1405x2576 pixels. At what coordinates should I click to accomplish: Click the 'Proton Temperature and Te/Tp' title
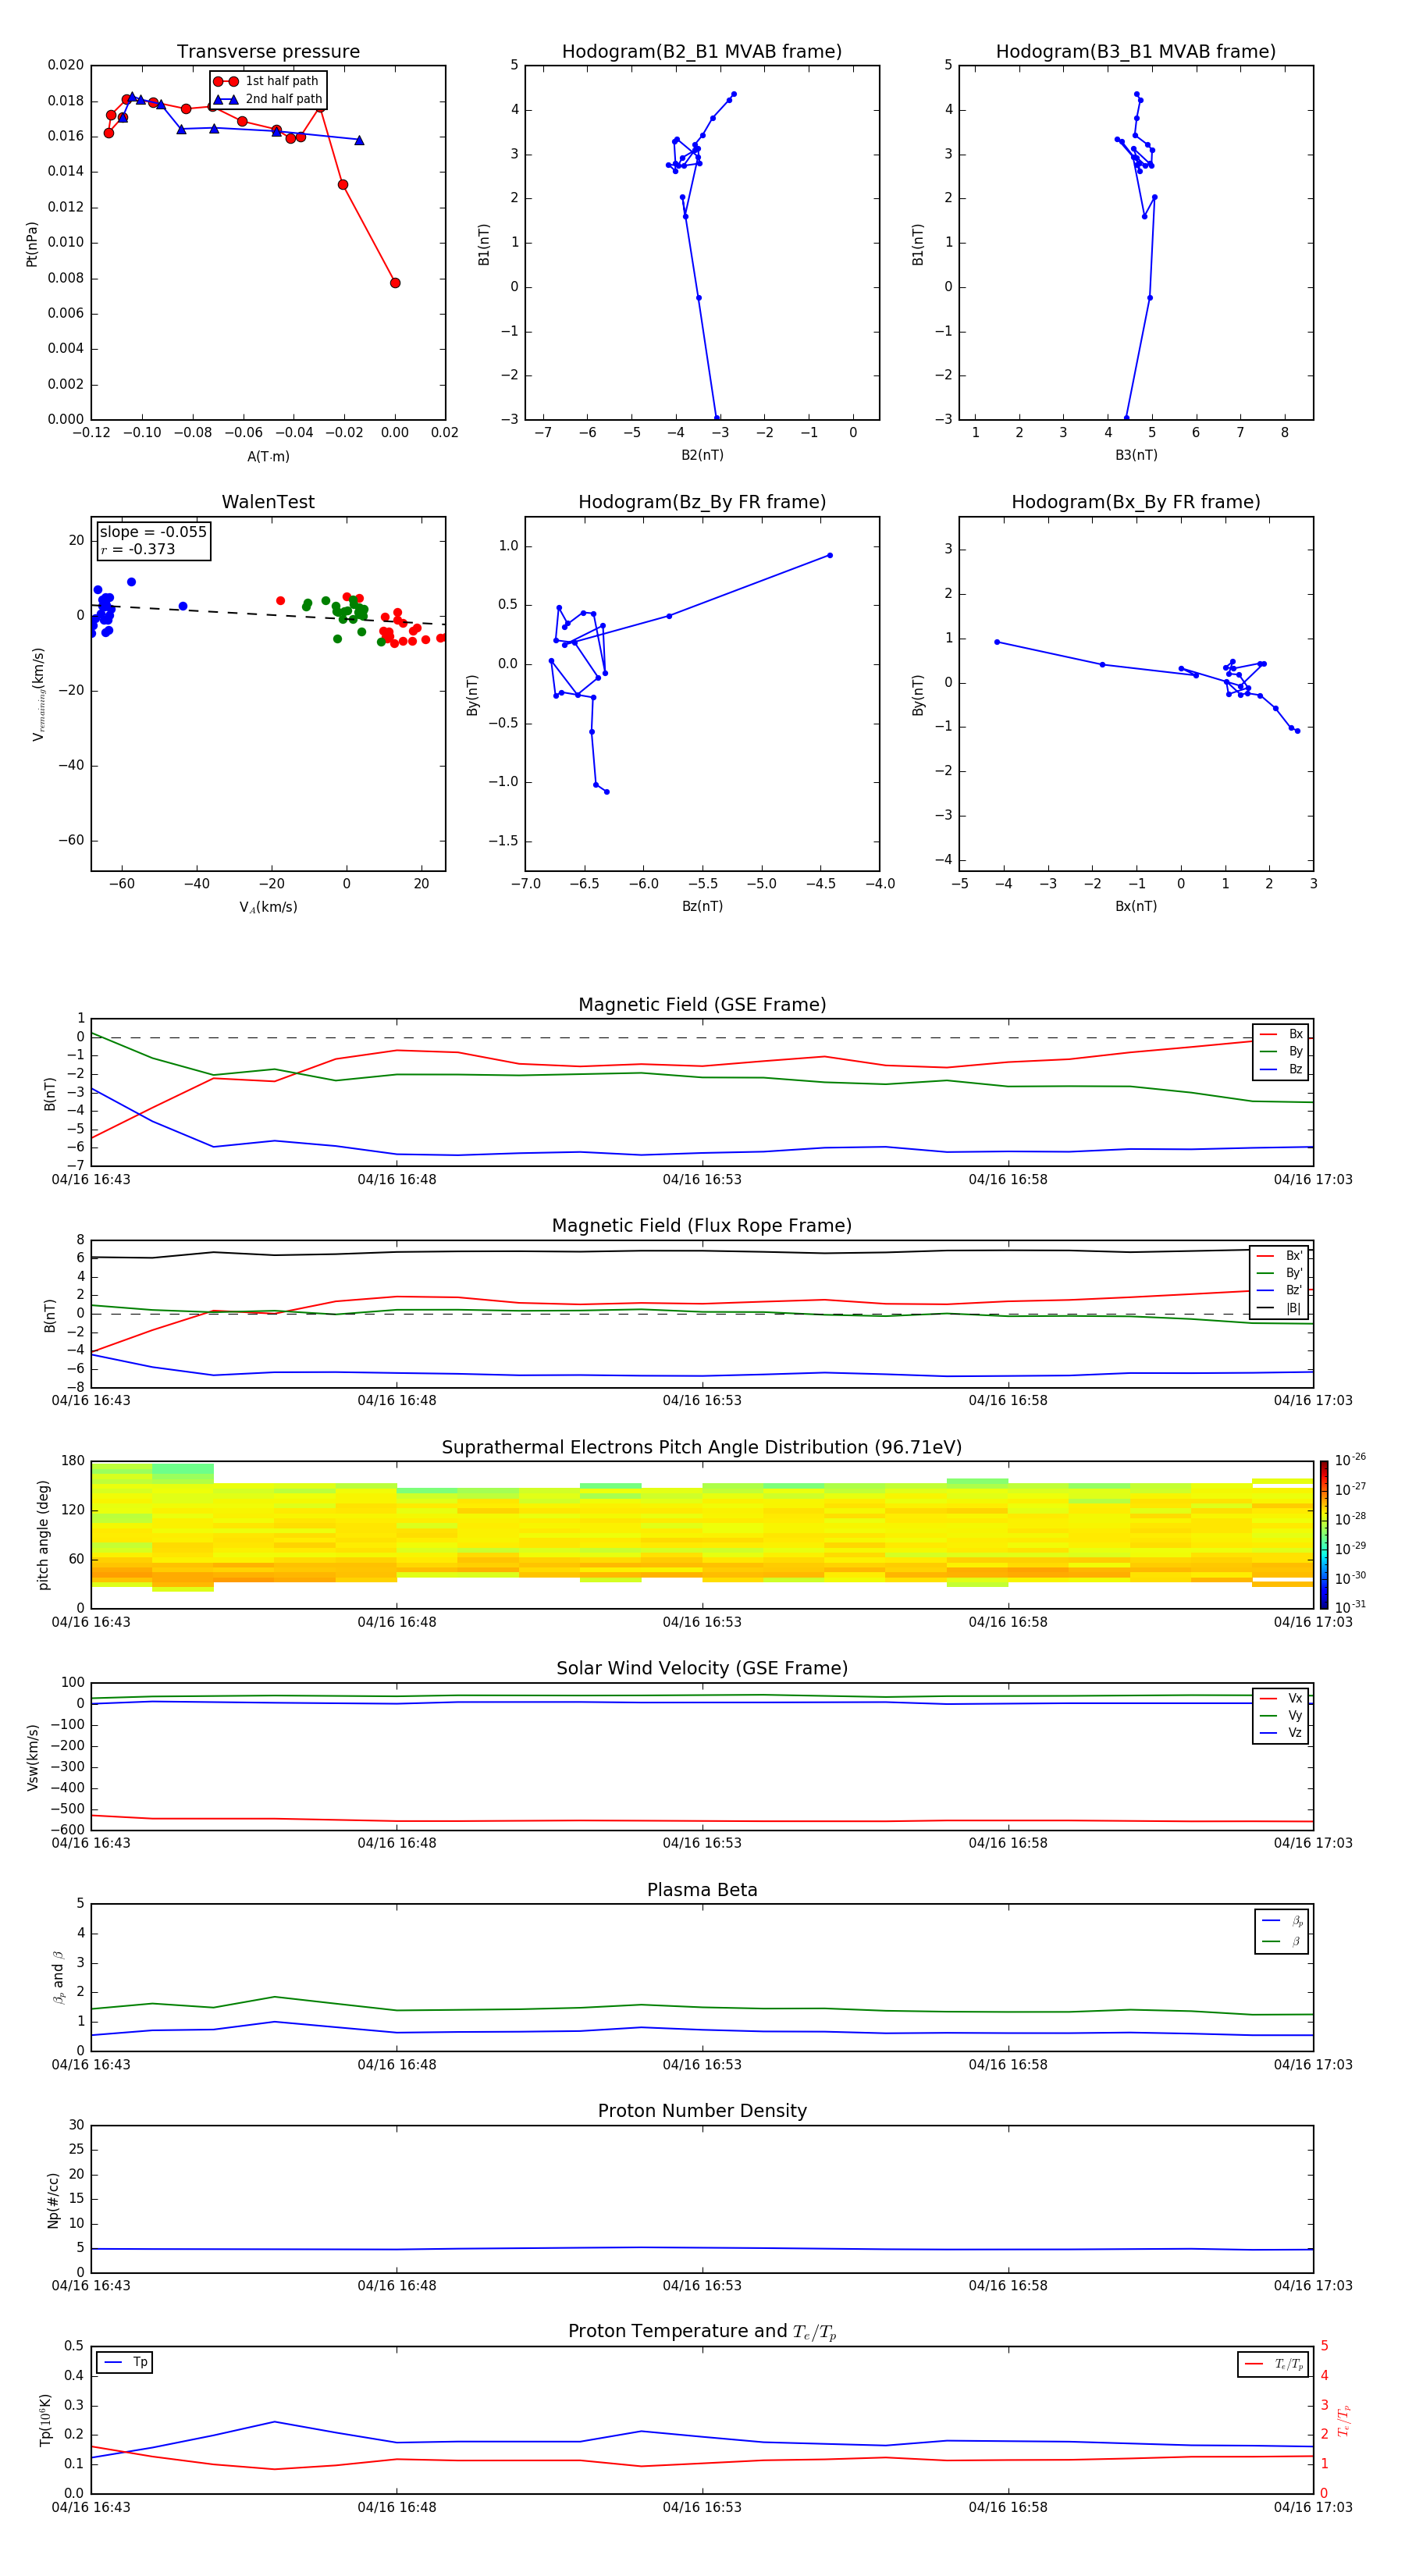[x=702, y=2332]
